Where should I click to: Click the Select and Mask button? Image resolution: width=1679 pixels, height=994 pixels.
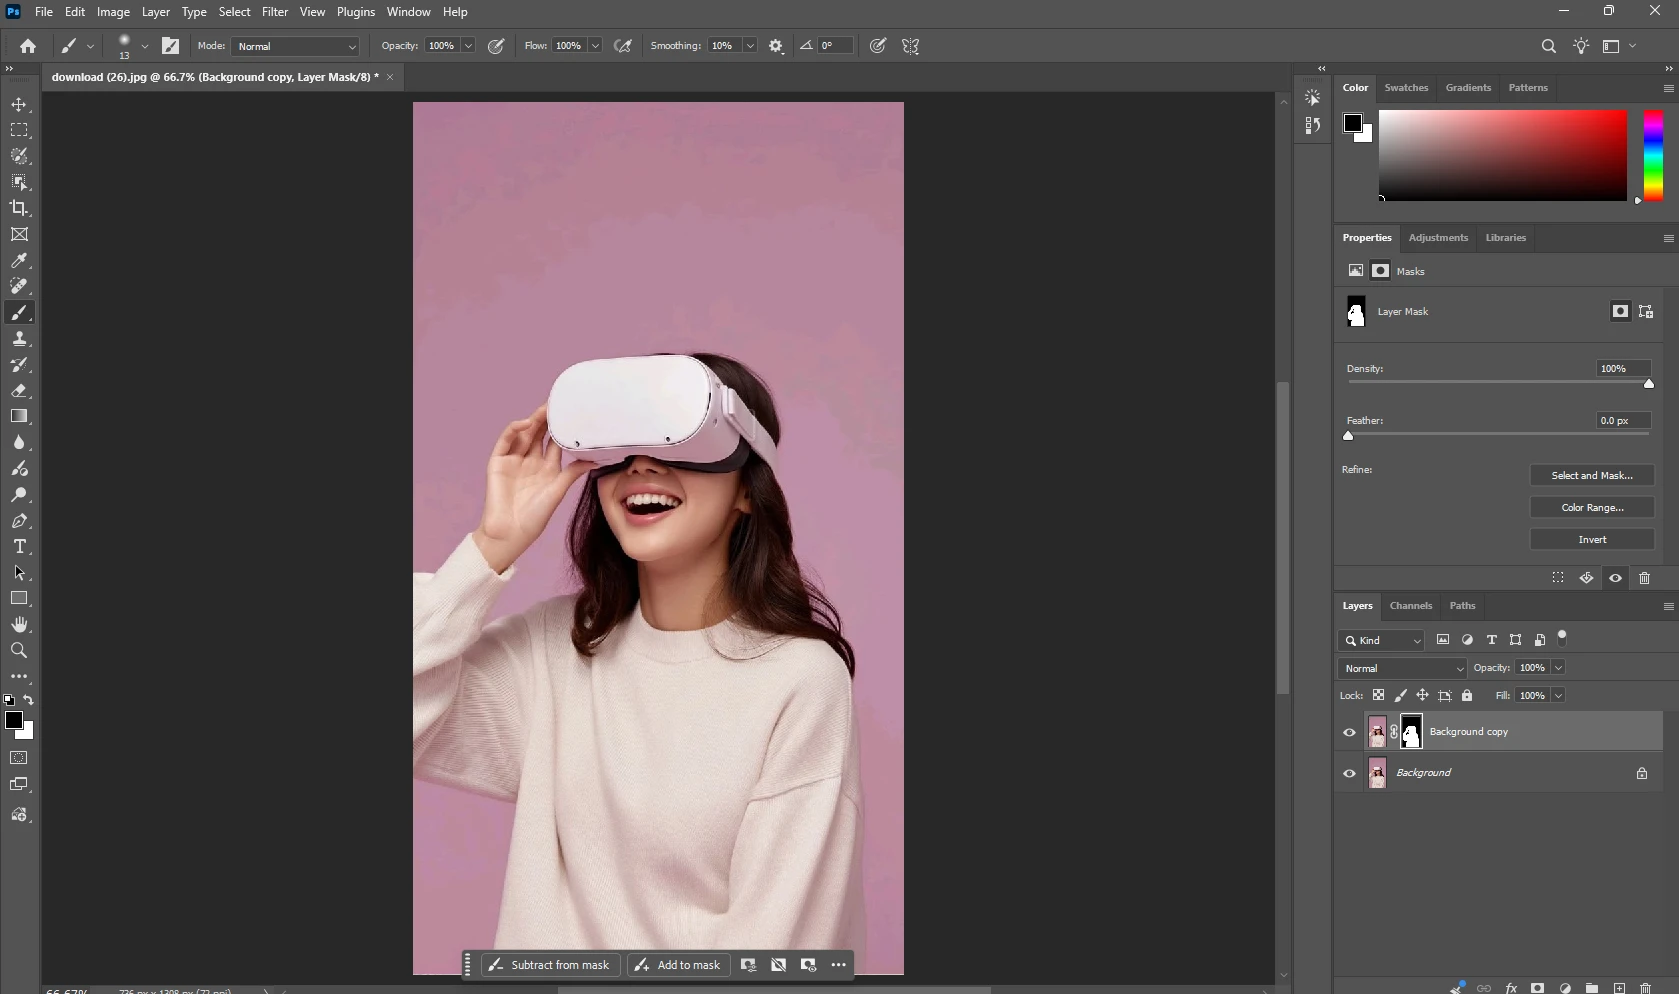pyautogui.click(x=1592, y=476)
